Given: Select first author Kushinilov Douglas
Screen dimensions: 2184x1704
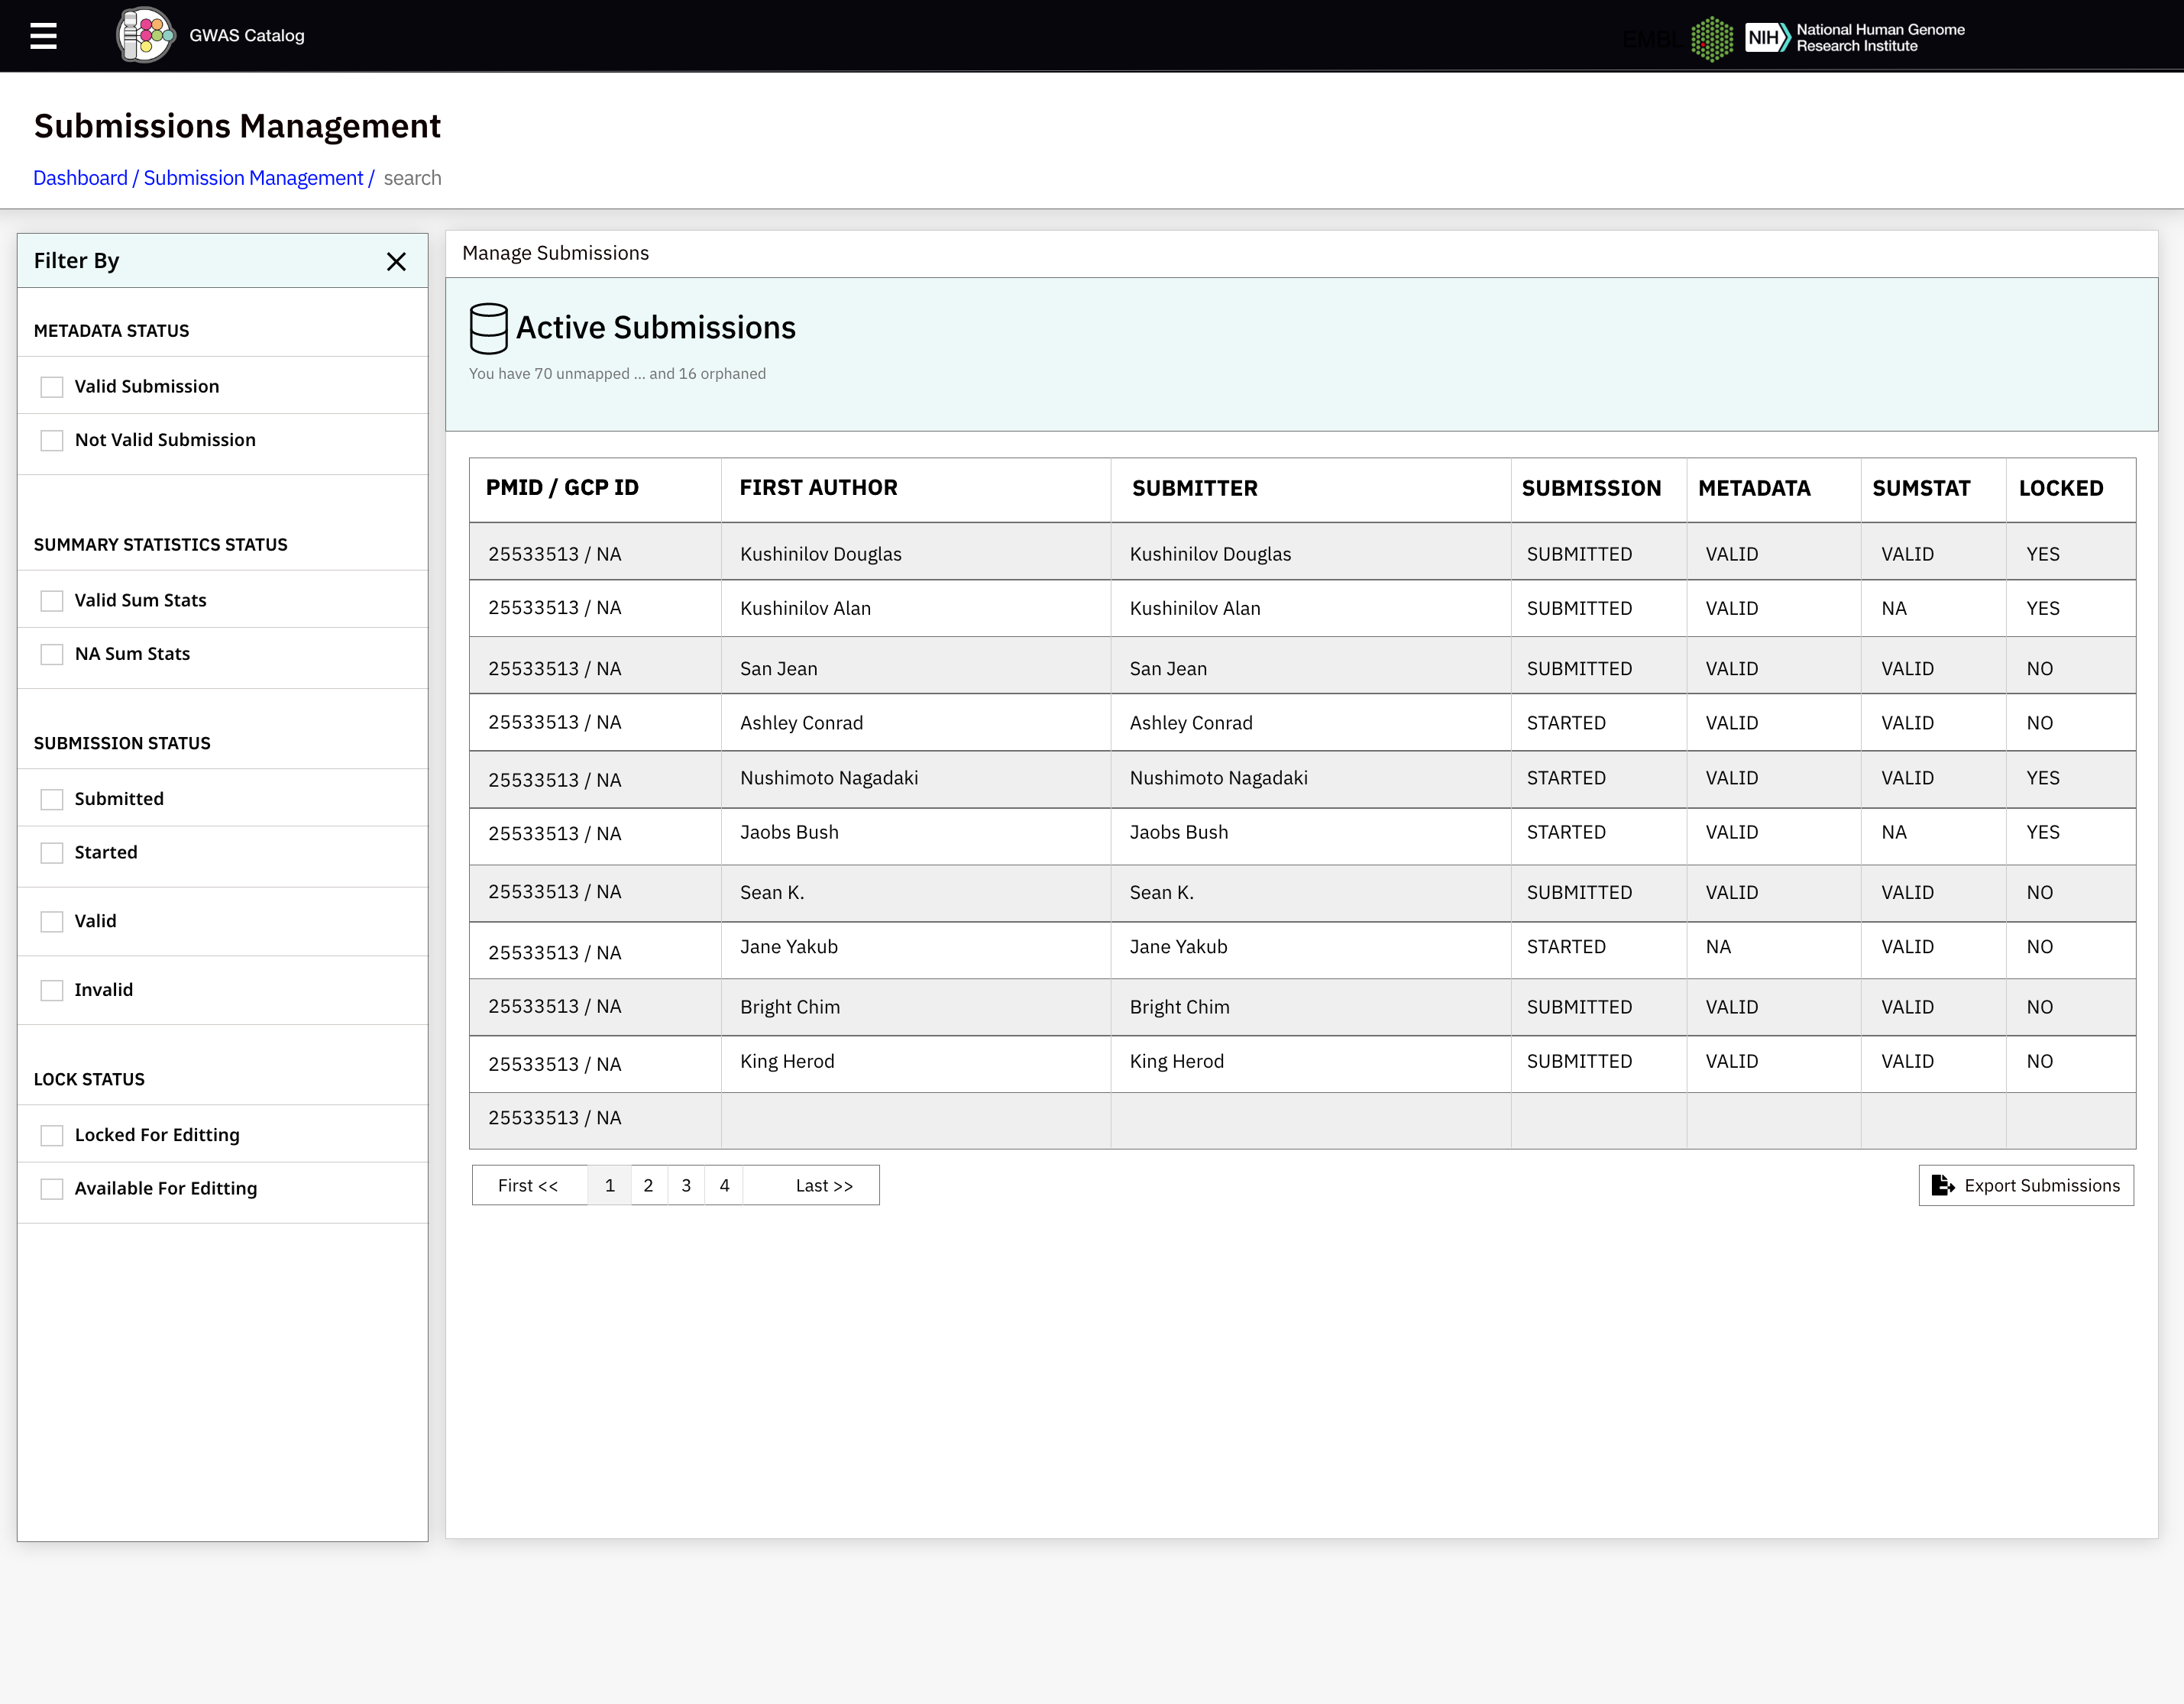Looking at the screenshot, I should point(820,554).
